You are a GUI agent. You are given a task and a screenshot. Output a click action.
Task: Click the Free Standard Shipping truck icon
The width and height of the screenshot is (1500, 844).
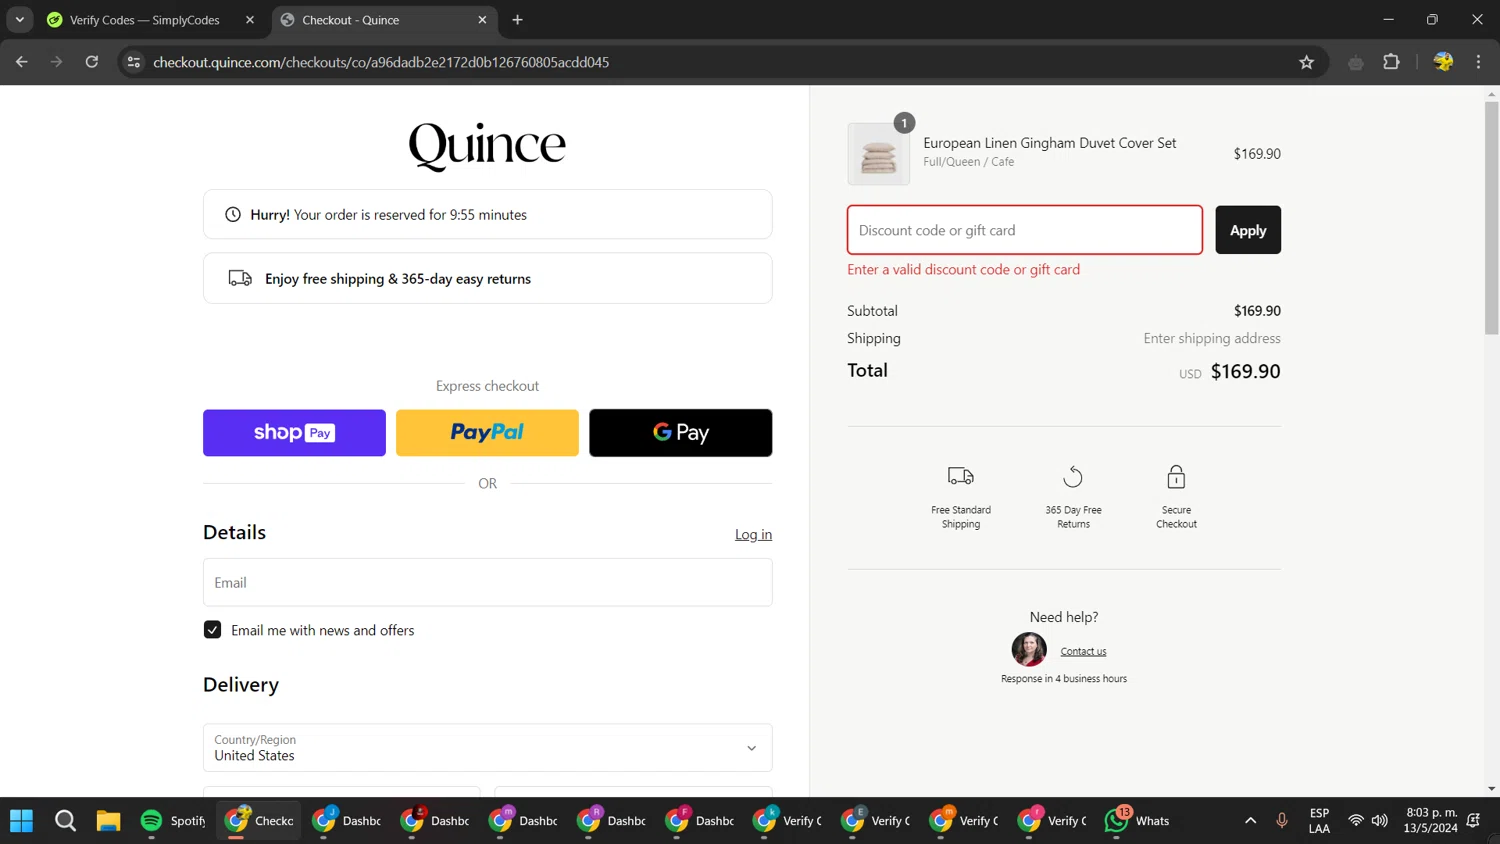960,477
